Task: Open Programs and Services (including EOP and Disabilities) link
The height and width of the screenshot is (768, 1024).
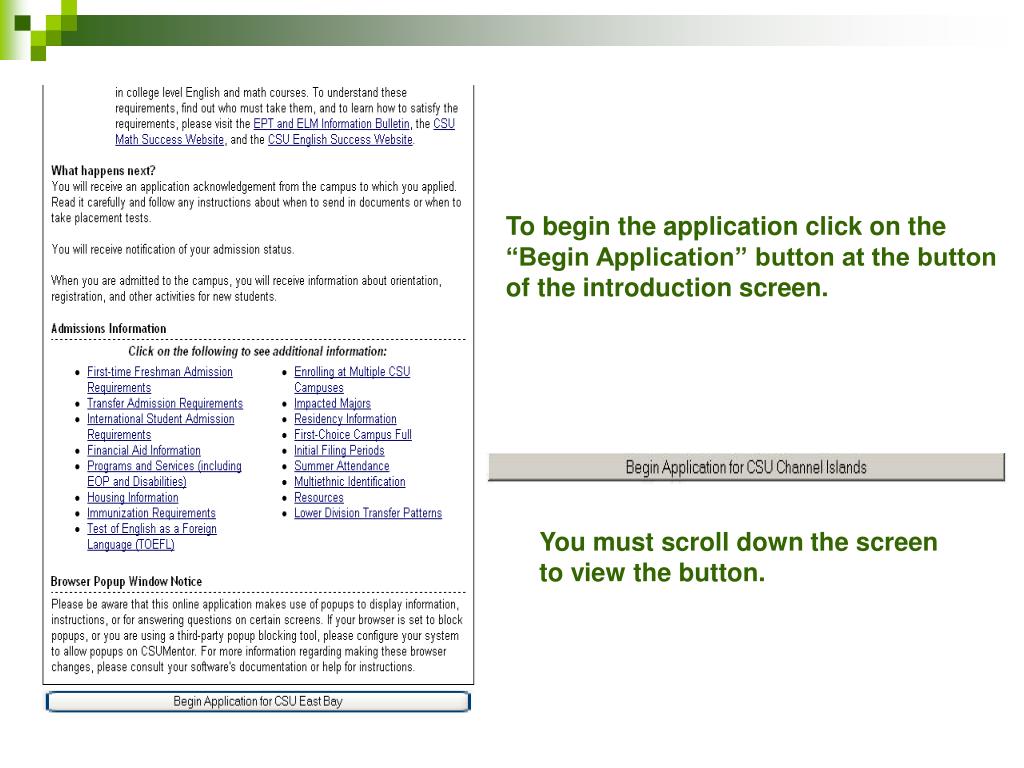Action: [x=164, y=473]
